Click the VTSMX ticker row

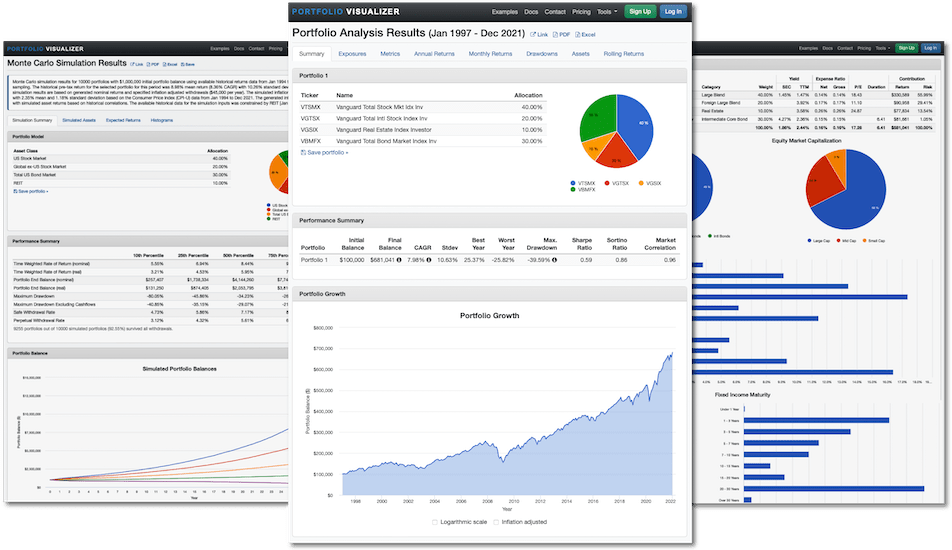tap(422, 107)
